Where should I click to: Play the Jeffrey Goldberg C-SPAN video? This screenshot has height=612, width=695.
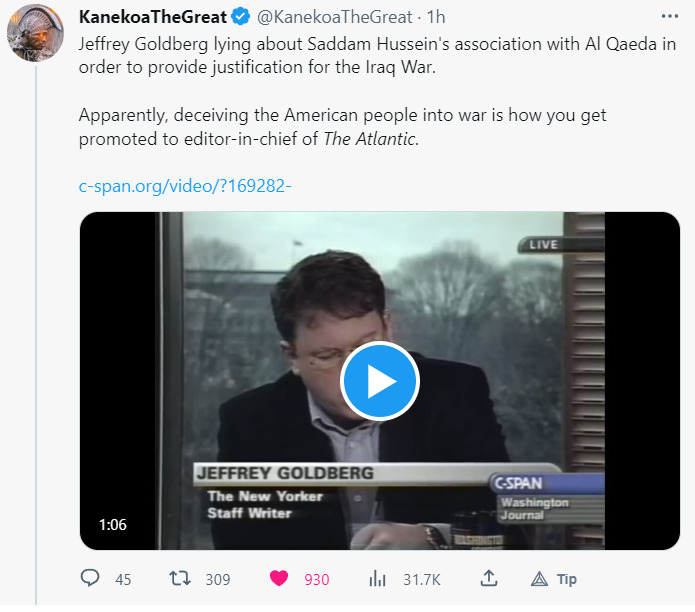[380, 380]
